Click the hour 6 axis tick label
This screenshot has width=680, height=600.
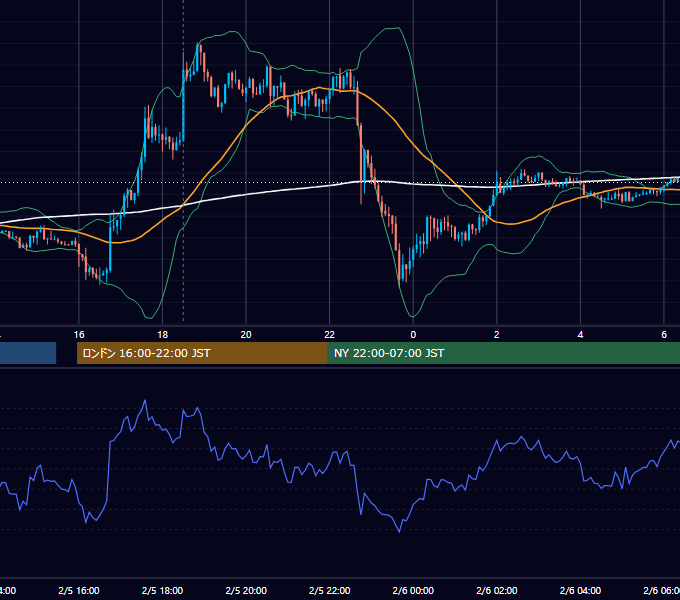(x=664, y=335)
